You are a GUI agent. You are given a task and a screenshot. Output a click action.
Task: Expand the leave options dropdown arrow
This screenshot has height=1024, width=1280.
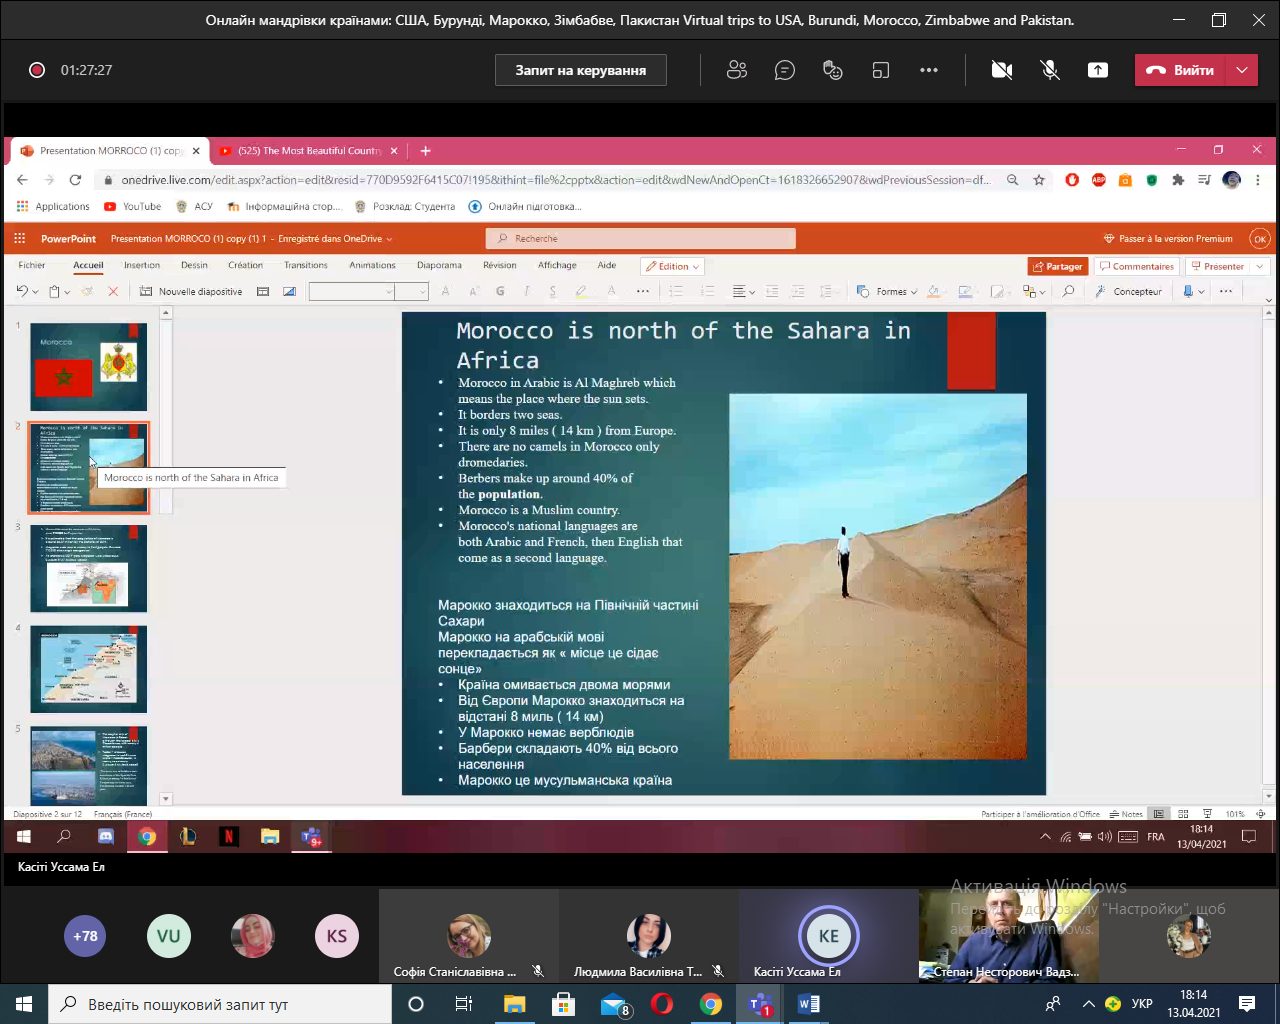(1242, 70)
